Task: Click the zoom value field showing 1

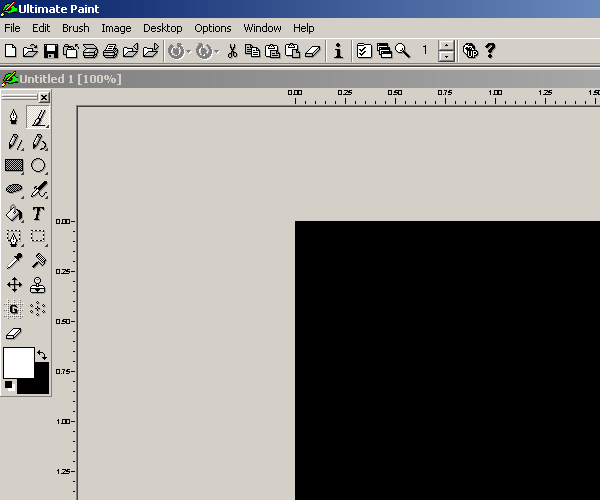Action: pos(425,50)
